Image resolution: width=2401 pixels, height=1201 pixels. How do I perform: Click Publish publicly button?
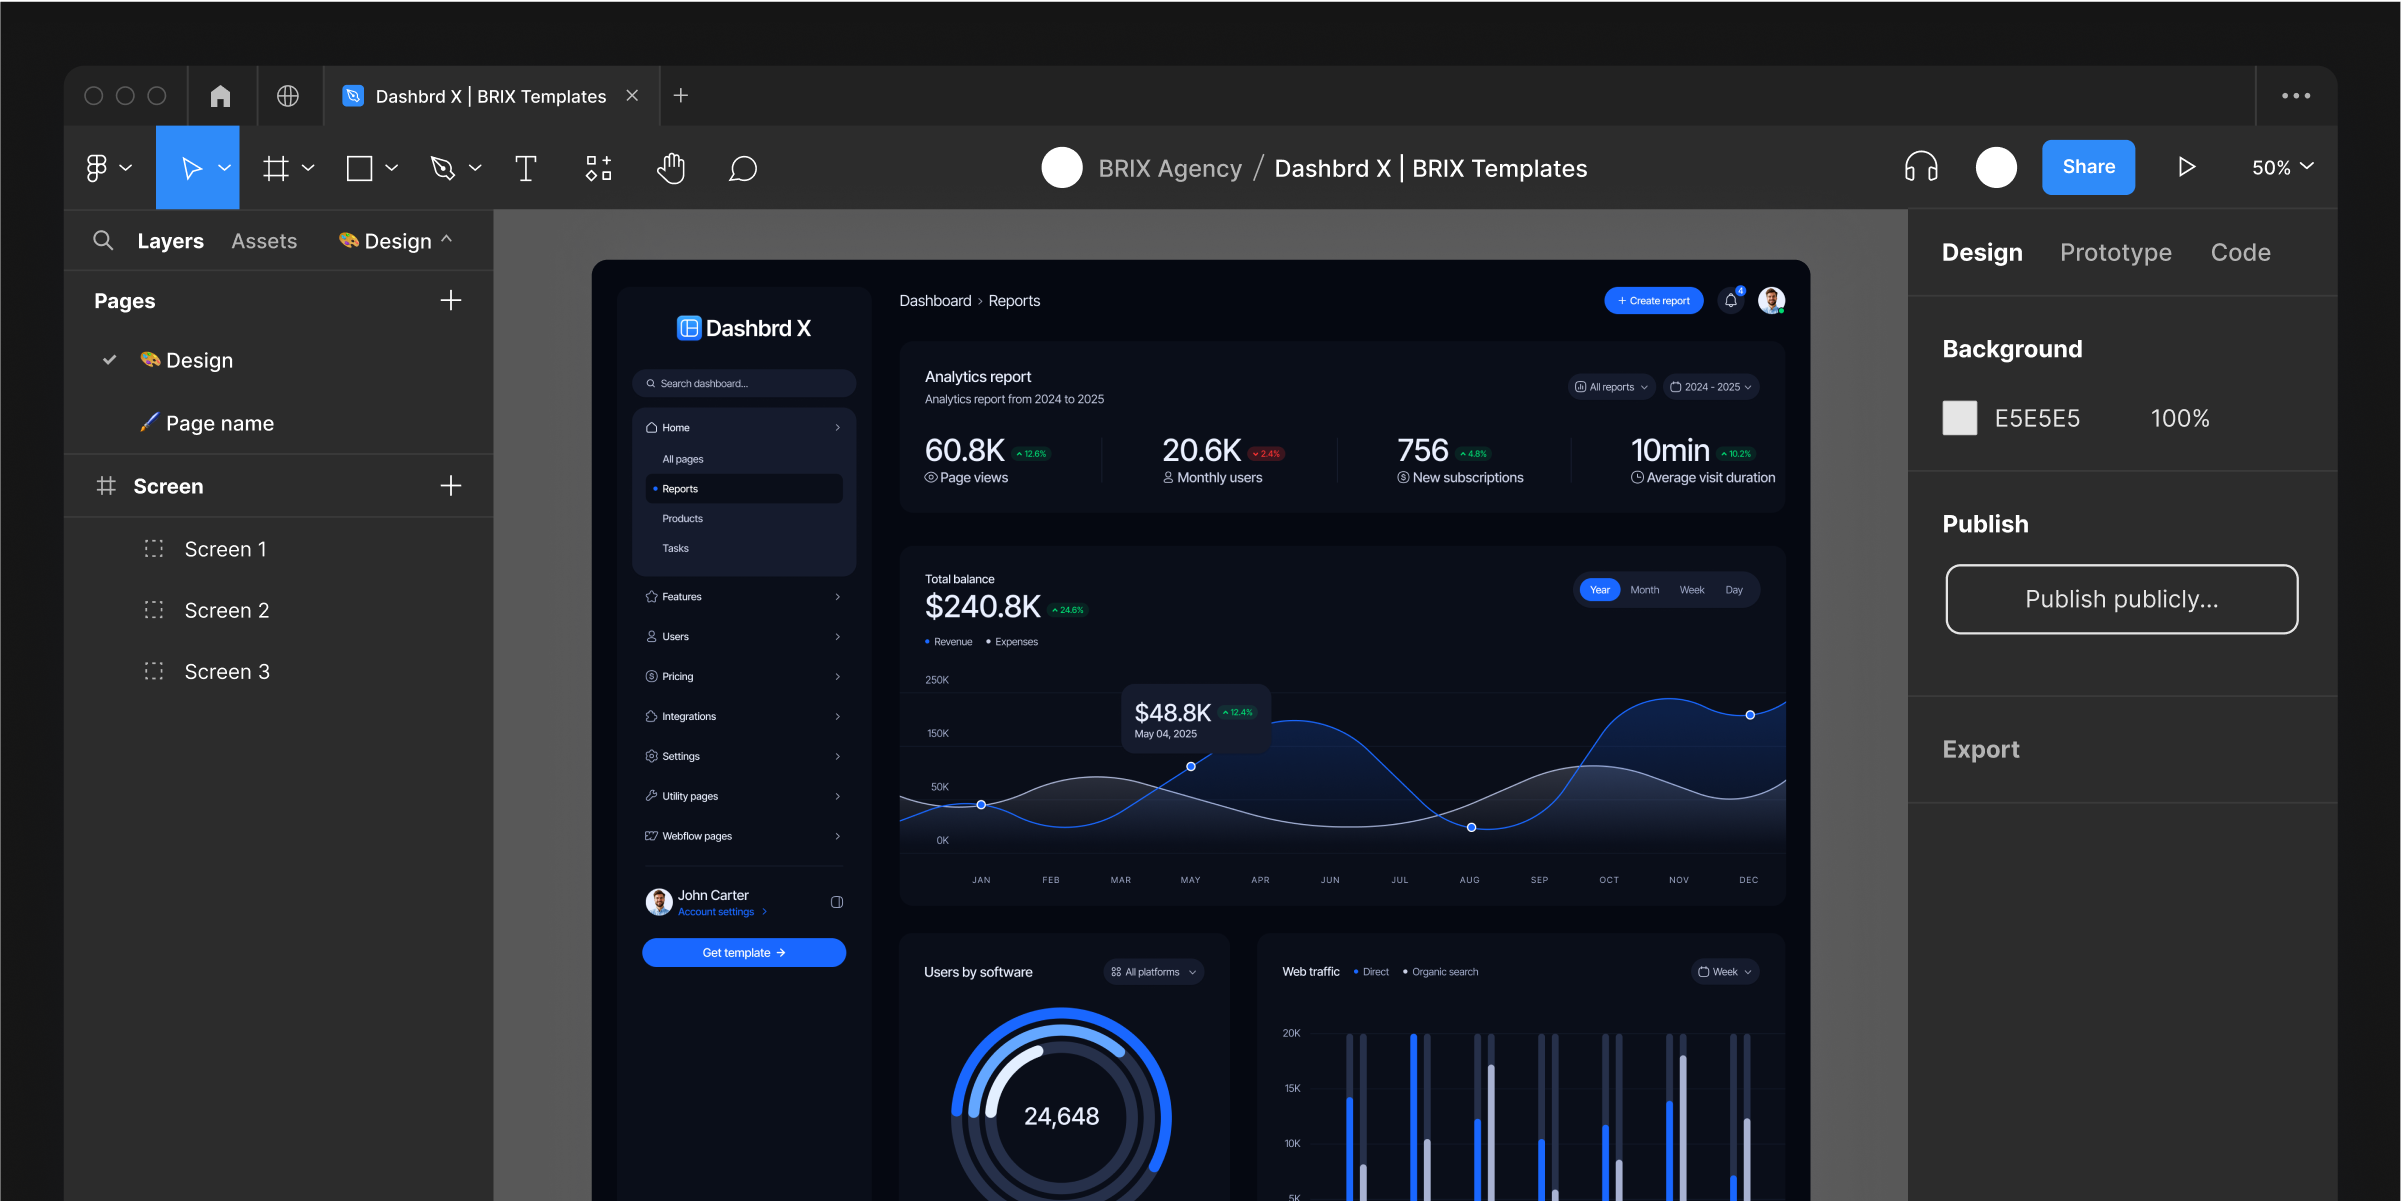2121,597
